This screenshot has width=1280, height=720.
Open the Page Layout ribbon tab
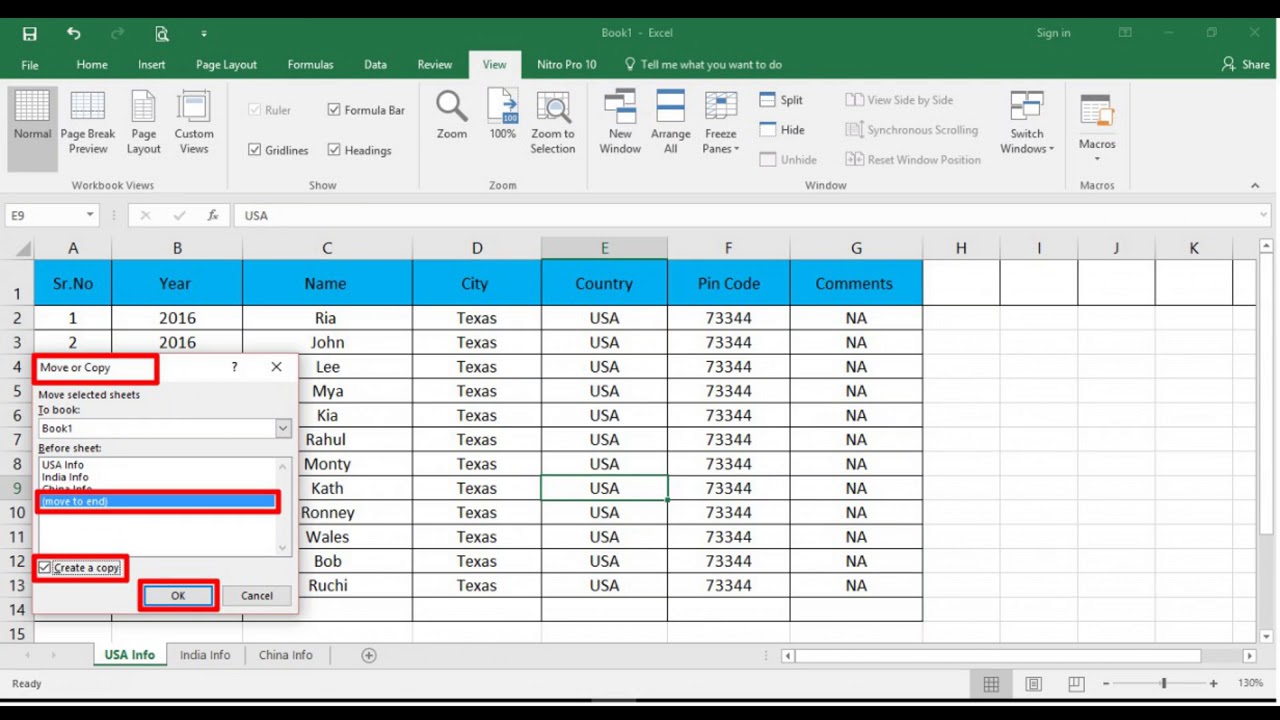[226, 65]
